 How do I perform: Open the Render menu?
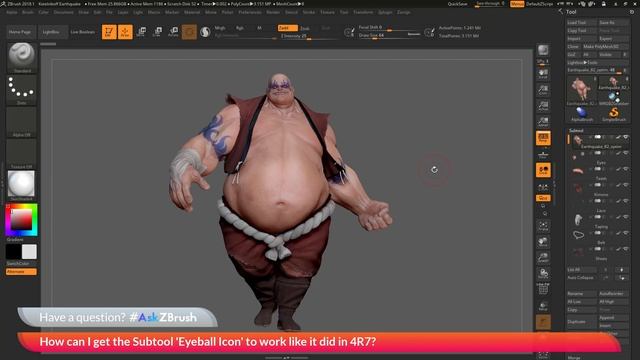point(273,12)
